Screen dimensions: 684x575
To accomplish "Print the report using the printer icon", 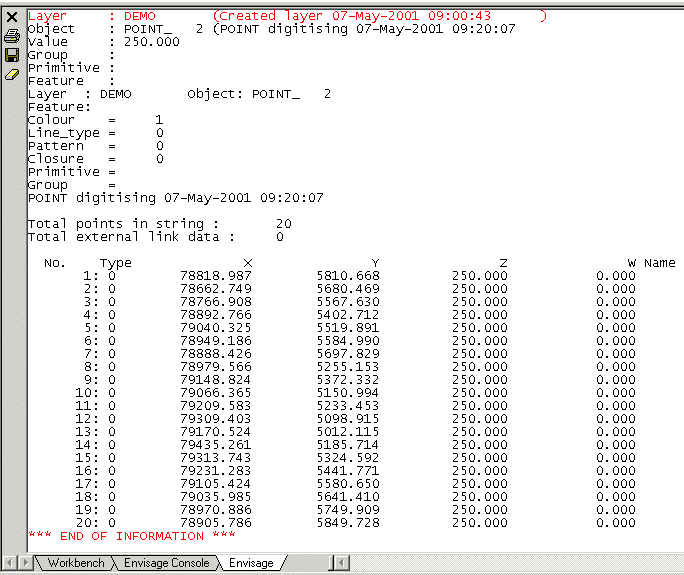I will (x=12, y=36).
